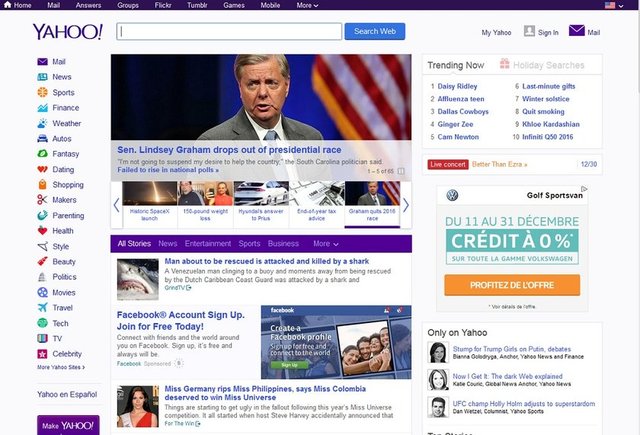The width and height of the screenshot is (640, 435).
Task: Click into the search input field
Action: [229, 31]
